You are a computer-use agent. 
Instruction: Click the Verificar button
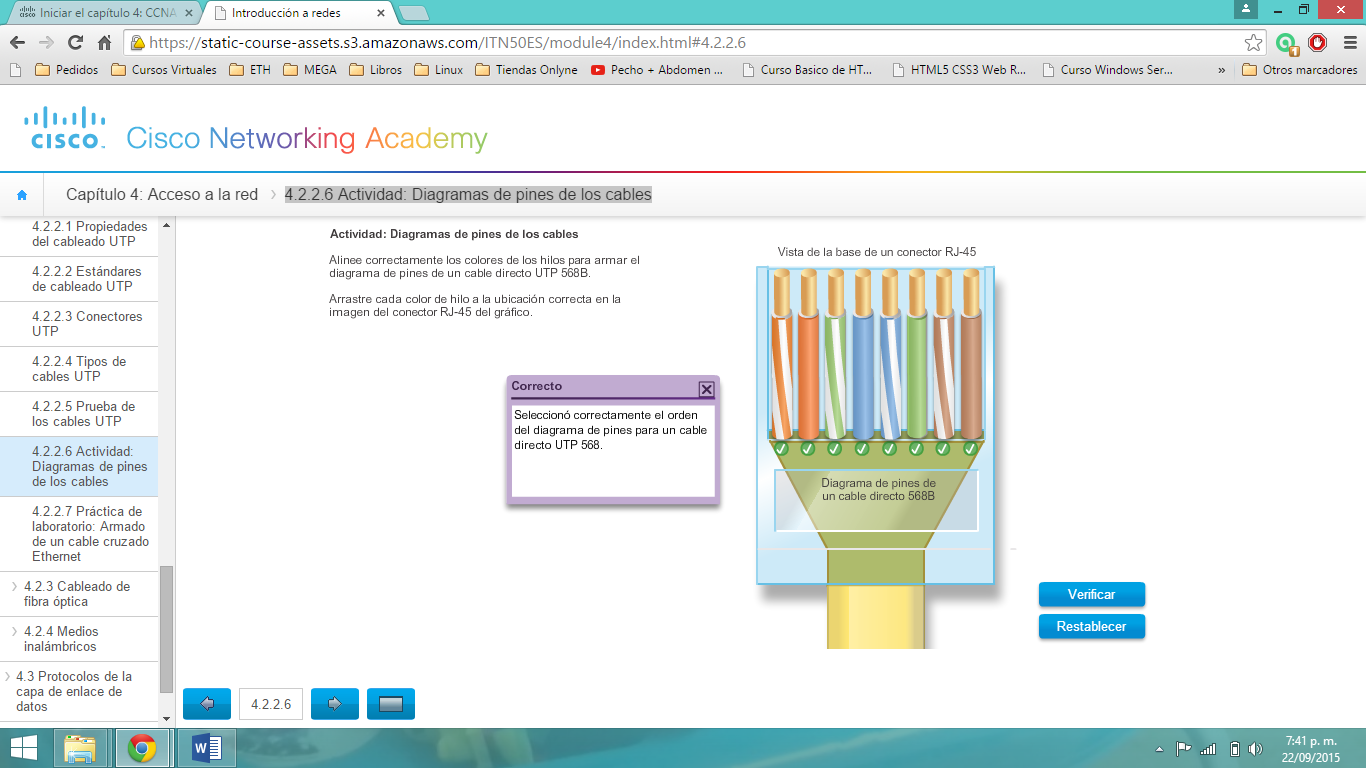point(1092,594)
